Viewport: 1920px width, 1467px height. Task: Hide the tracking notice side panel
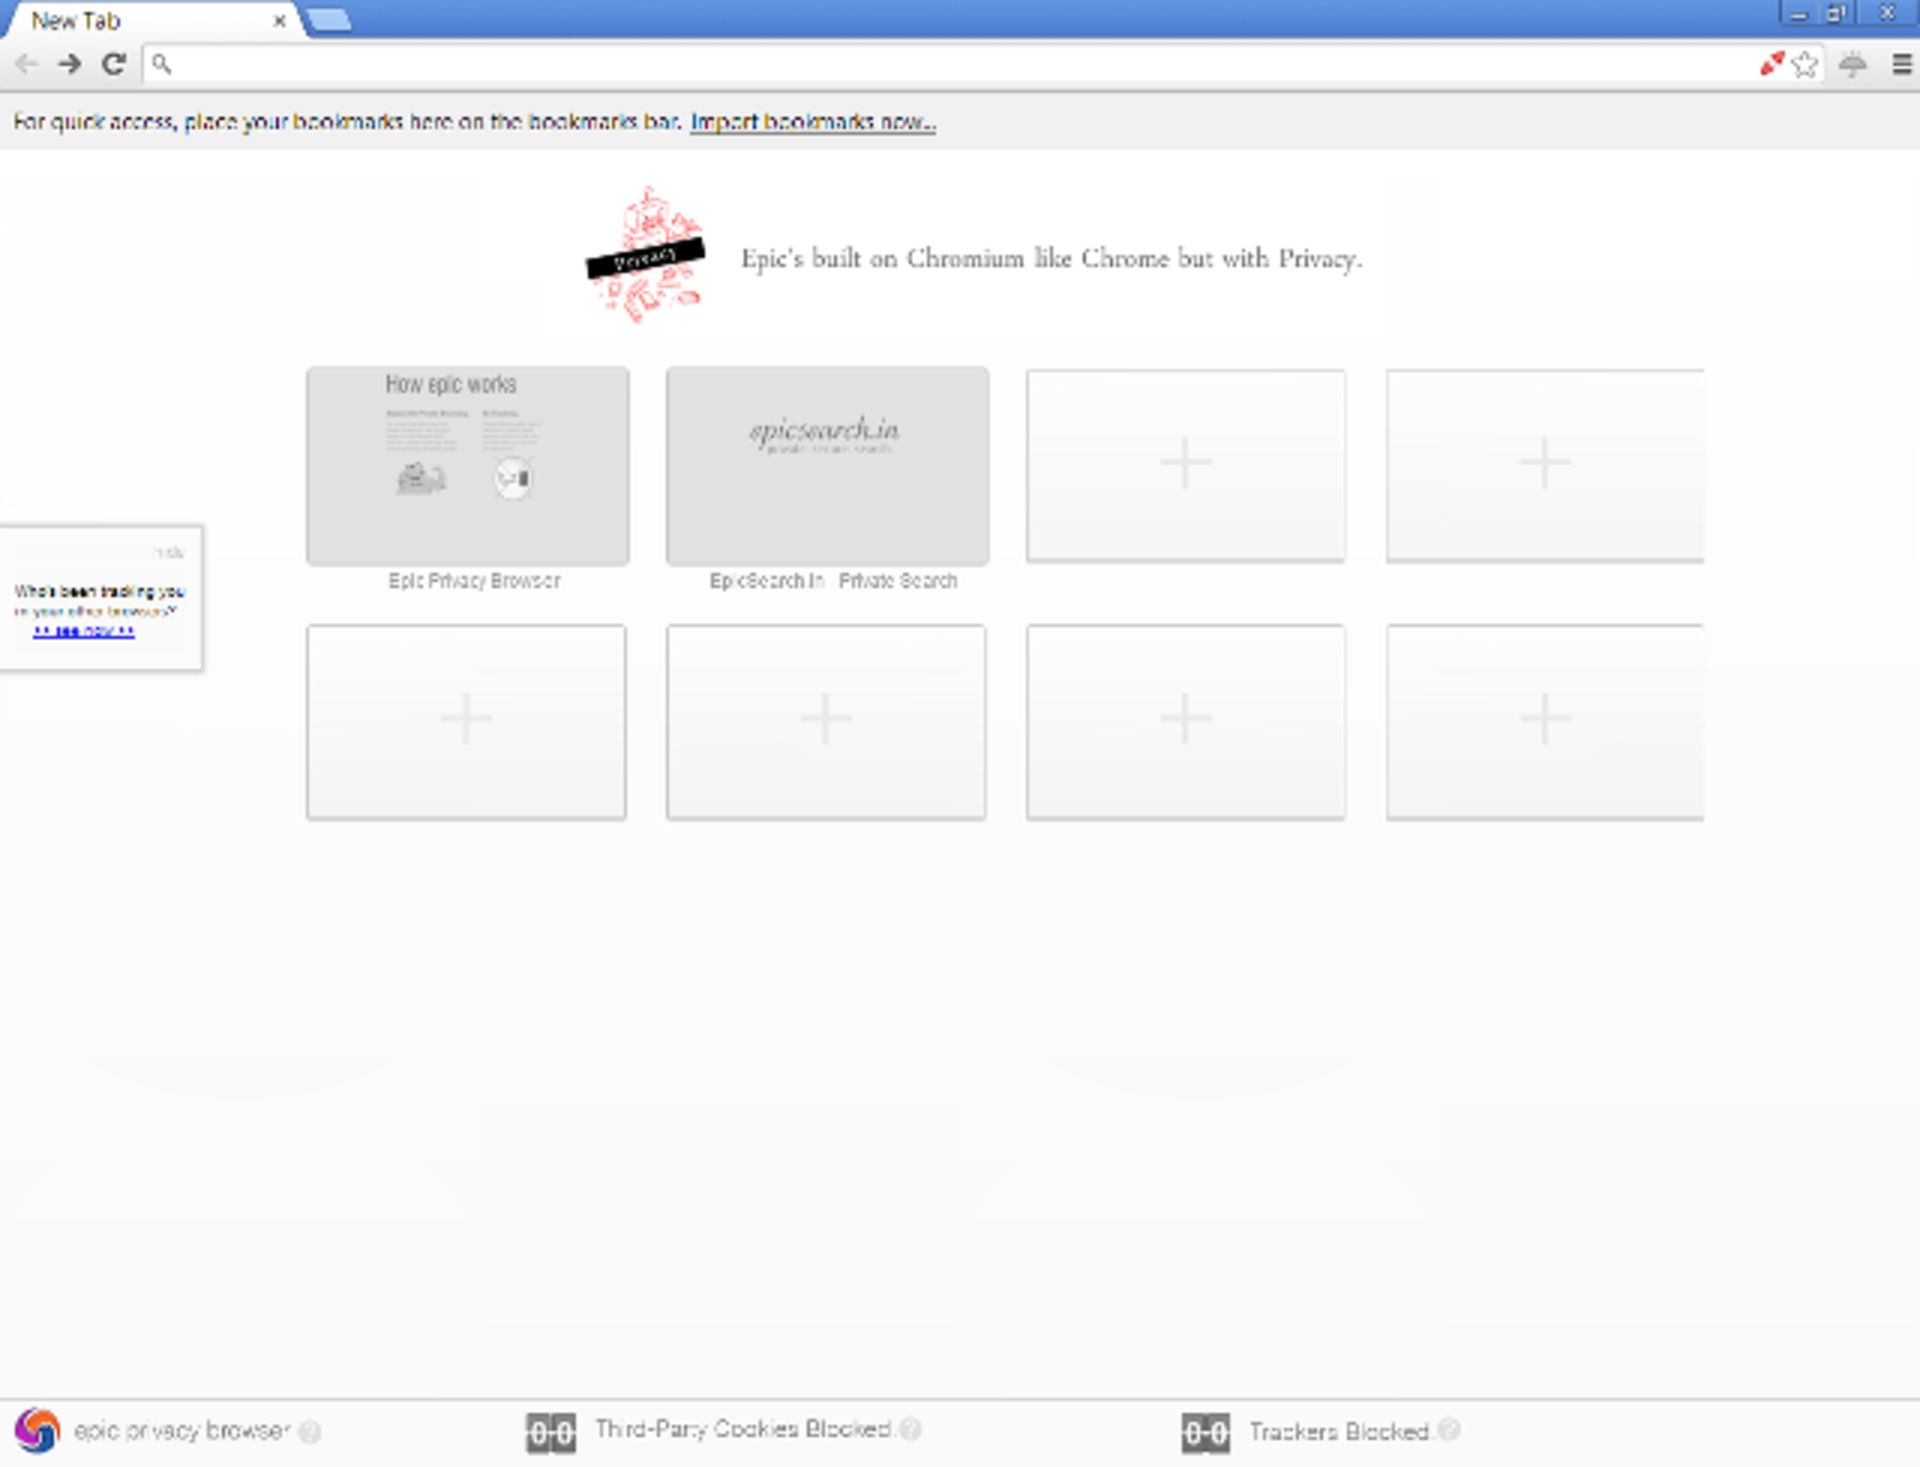170,552
